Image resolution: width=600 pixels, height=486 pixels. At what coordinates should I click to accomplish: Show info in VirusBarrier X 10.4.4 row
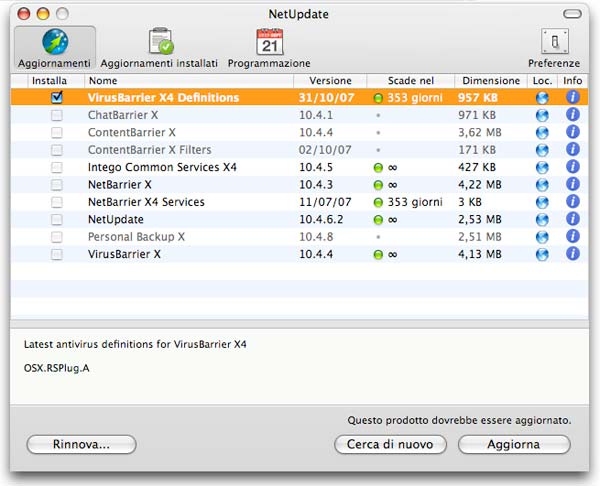click(x=572, y=254)
